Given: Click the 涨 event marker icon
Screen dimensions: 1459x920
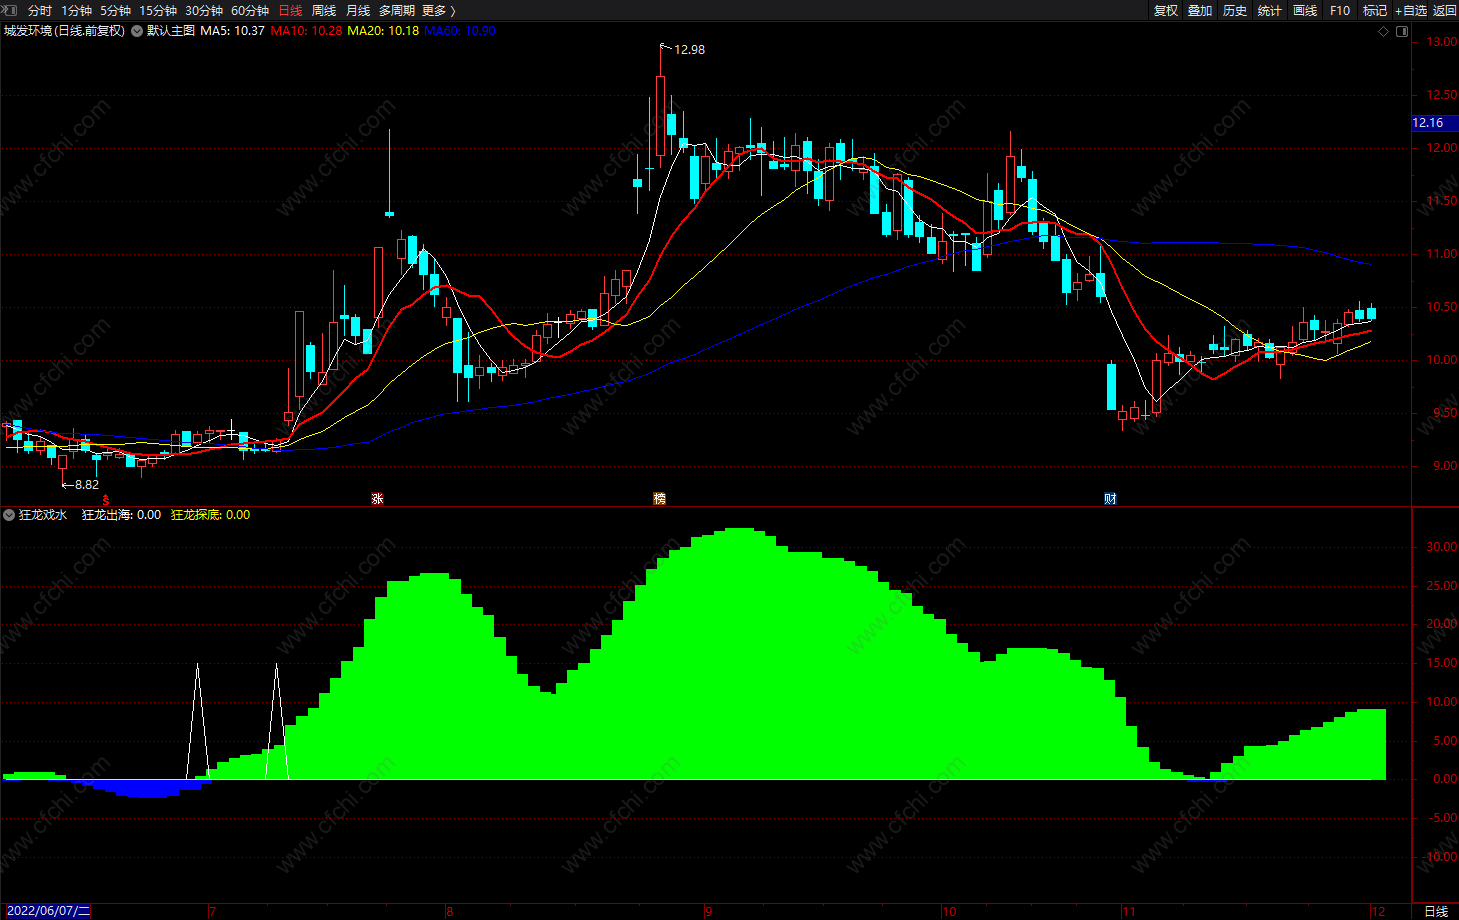Looking at the screenshot, I should tap(377, 498).
